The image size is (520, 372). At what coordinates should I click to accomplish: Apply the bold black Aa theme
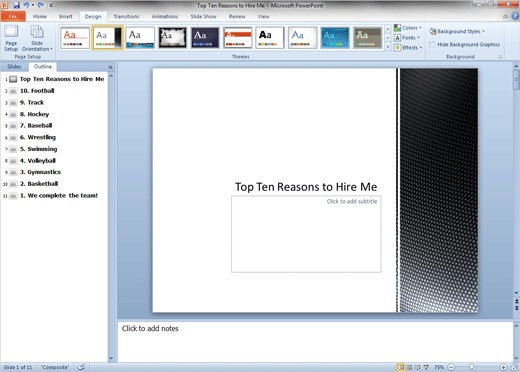270,38
